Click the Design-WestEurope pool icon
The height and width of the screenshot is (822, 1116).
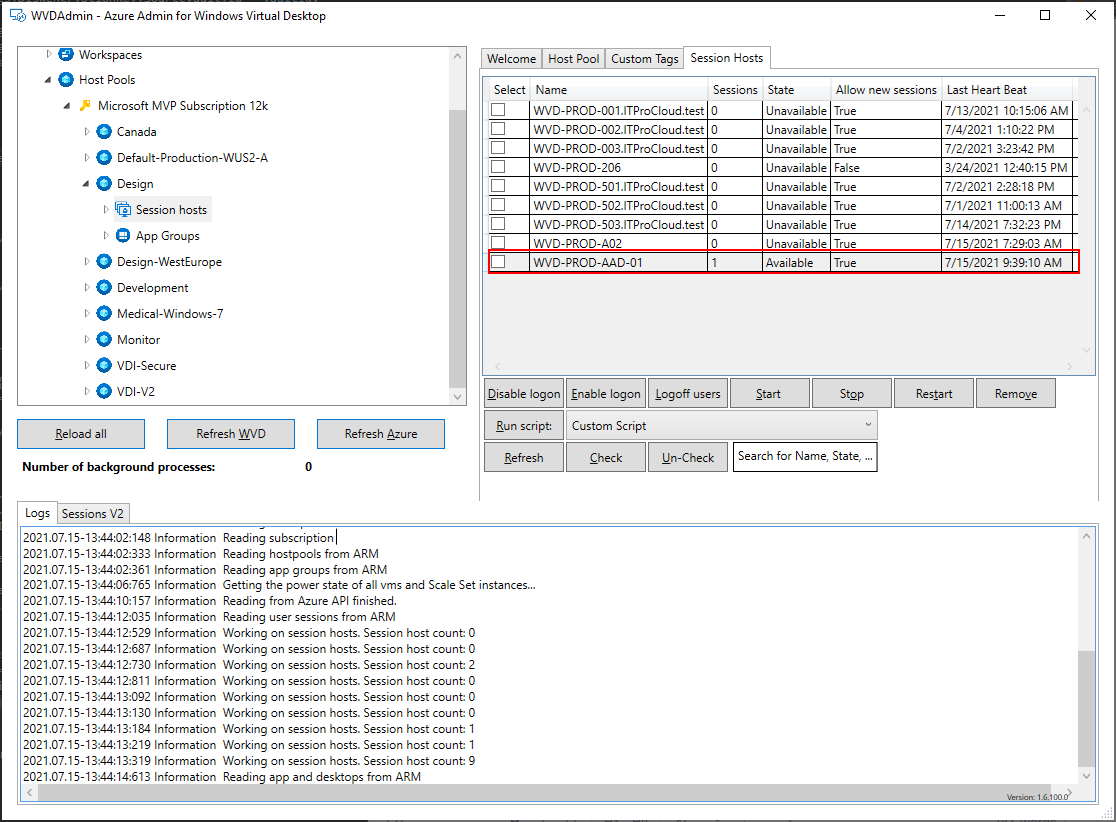104,261
